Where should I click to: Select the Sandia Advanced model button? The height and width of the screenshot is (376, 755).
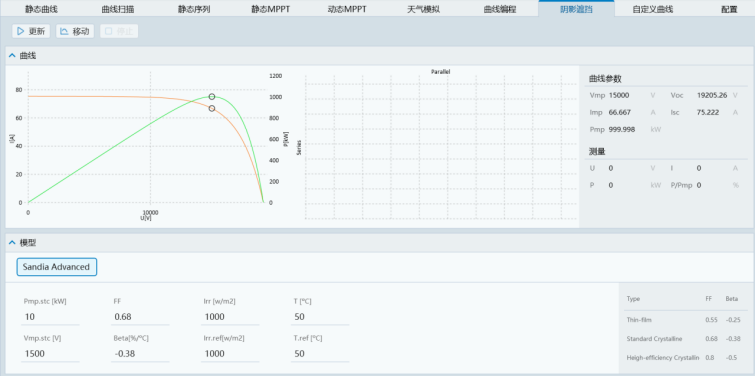(56, 267)
